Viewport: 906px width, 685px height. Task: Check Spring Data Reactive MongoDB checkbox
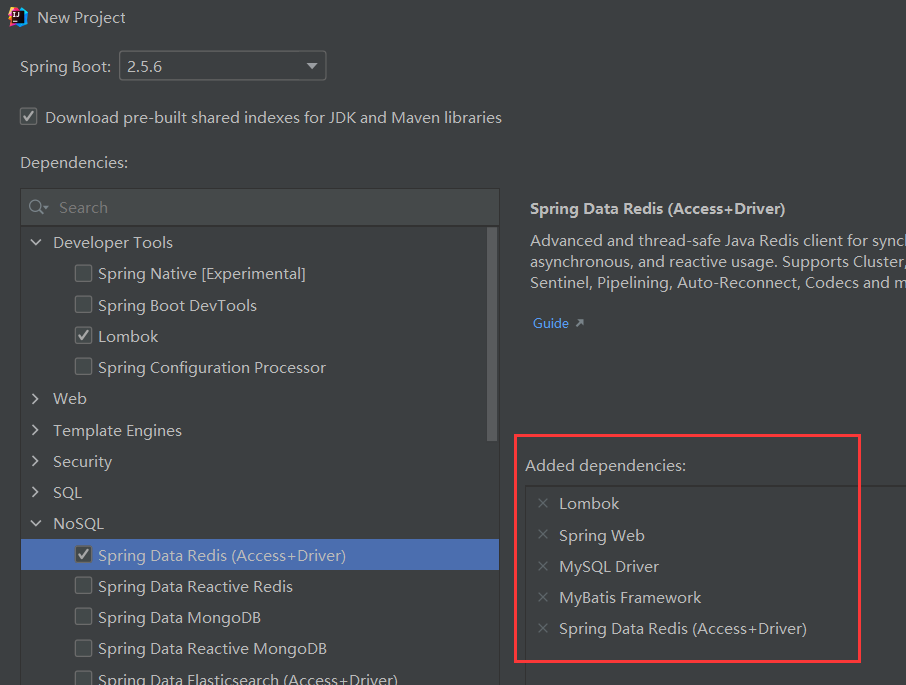click(x=83, y=648)
